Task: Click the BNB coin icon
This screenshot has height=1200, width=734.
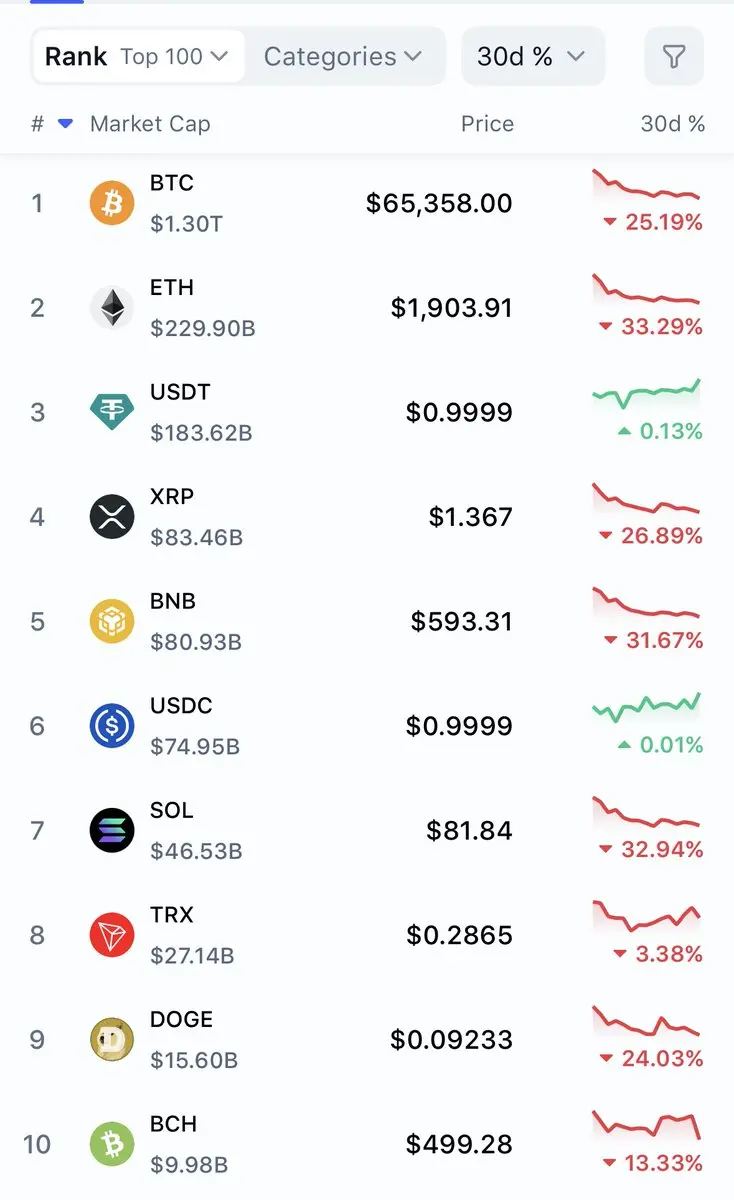Action: tap(112, 622)
